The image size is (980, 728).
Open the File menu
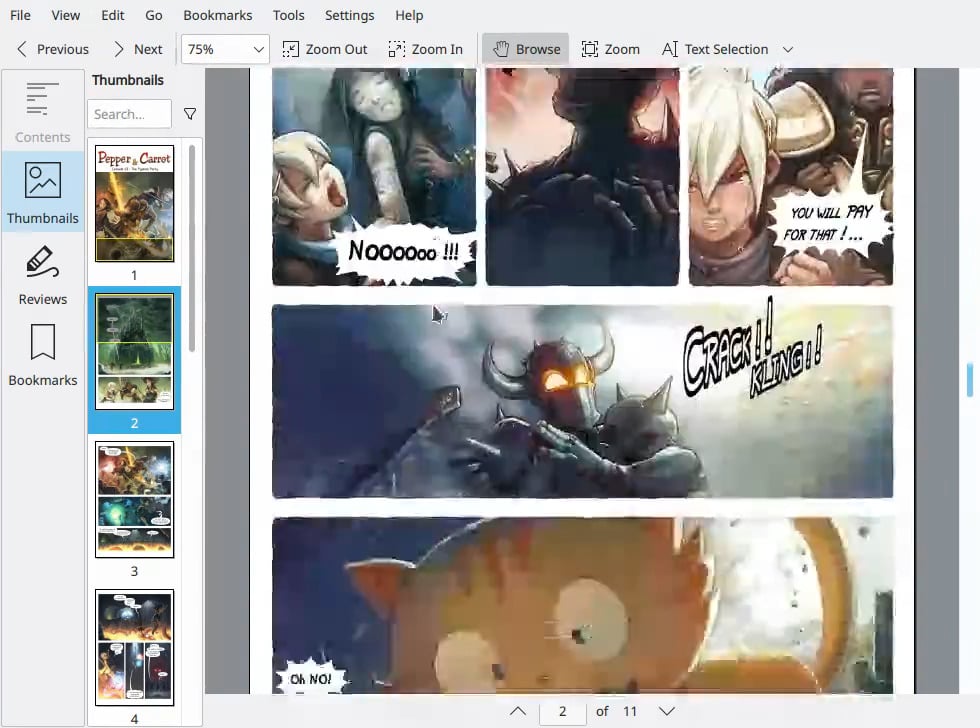point(20,15)
